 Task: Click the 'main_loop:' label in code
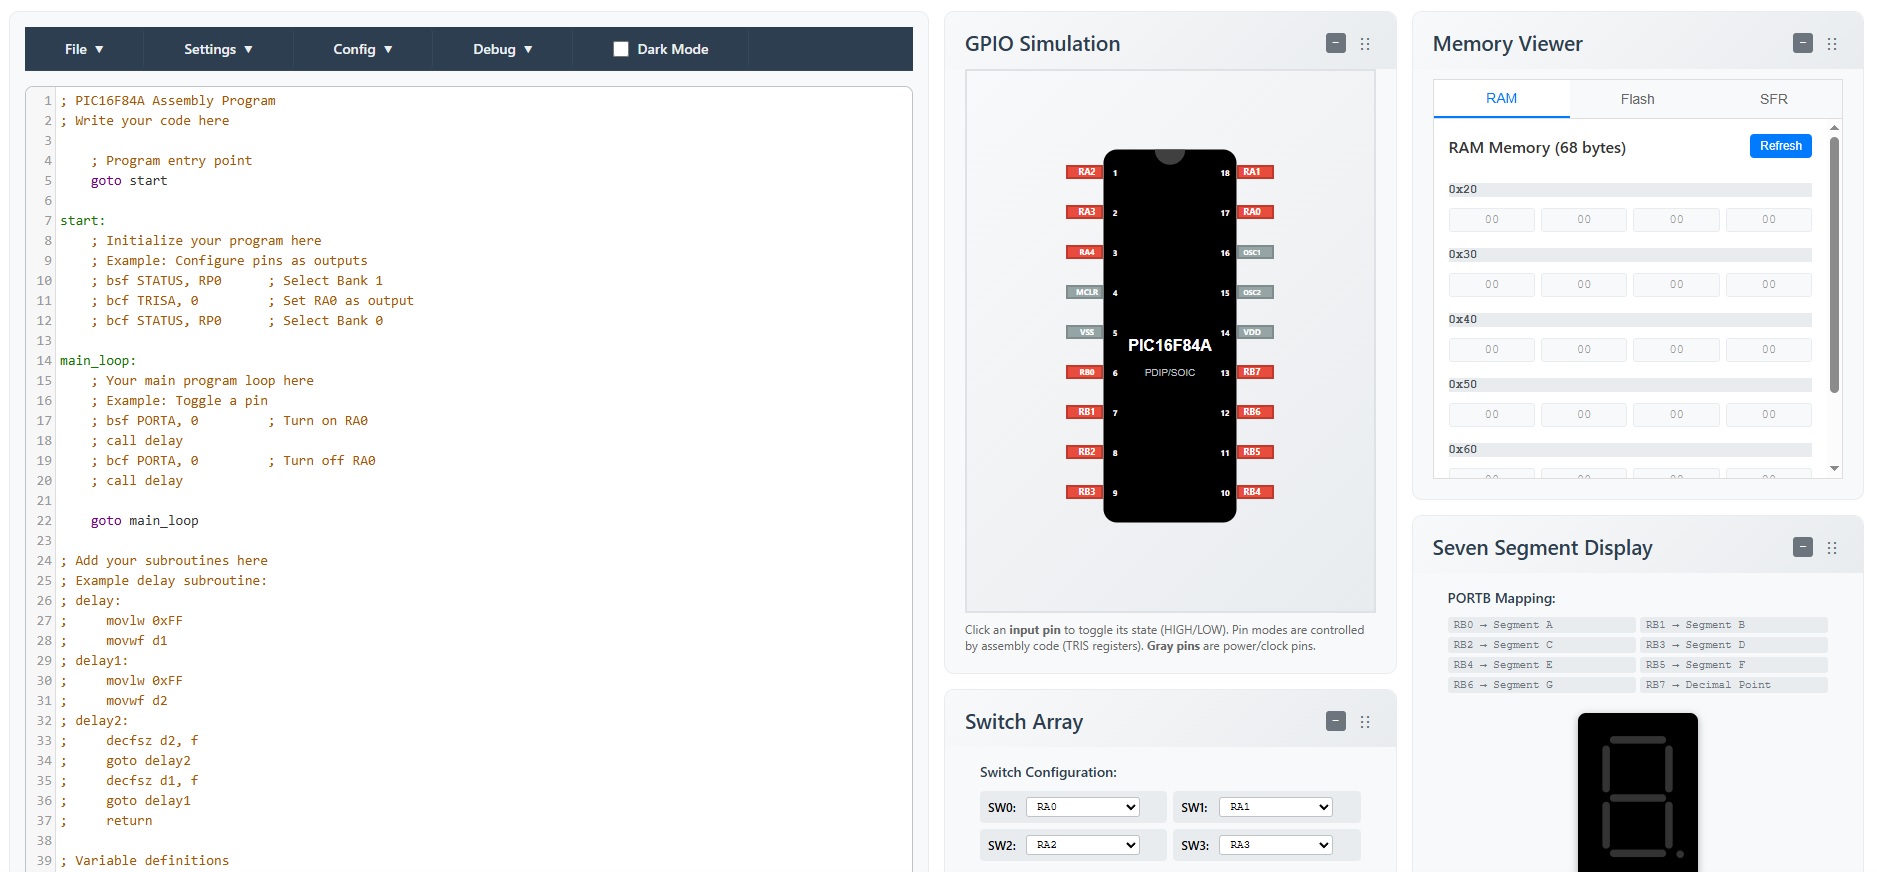[x=98, y=361]
